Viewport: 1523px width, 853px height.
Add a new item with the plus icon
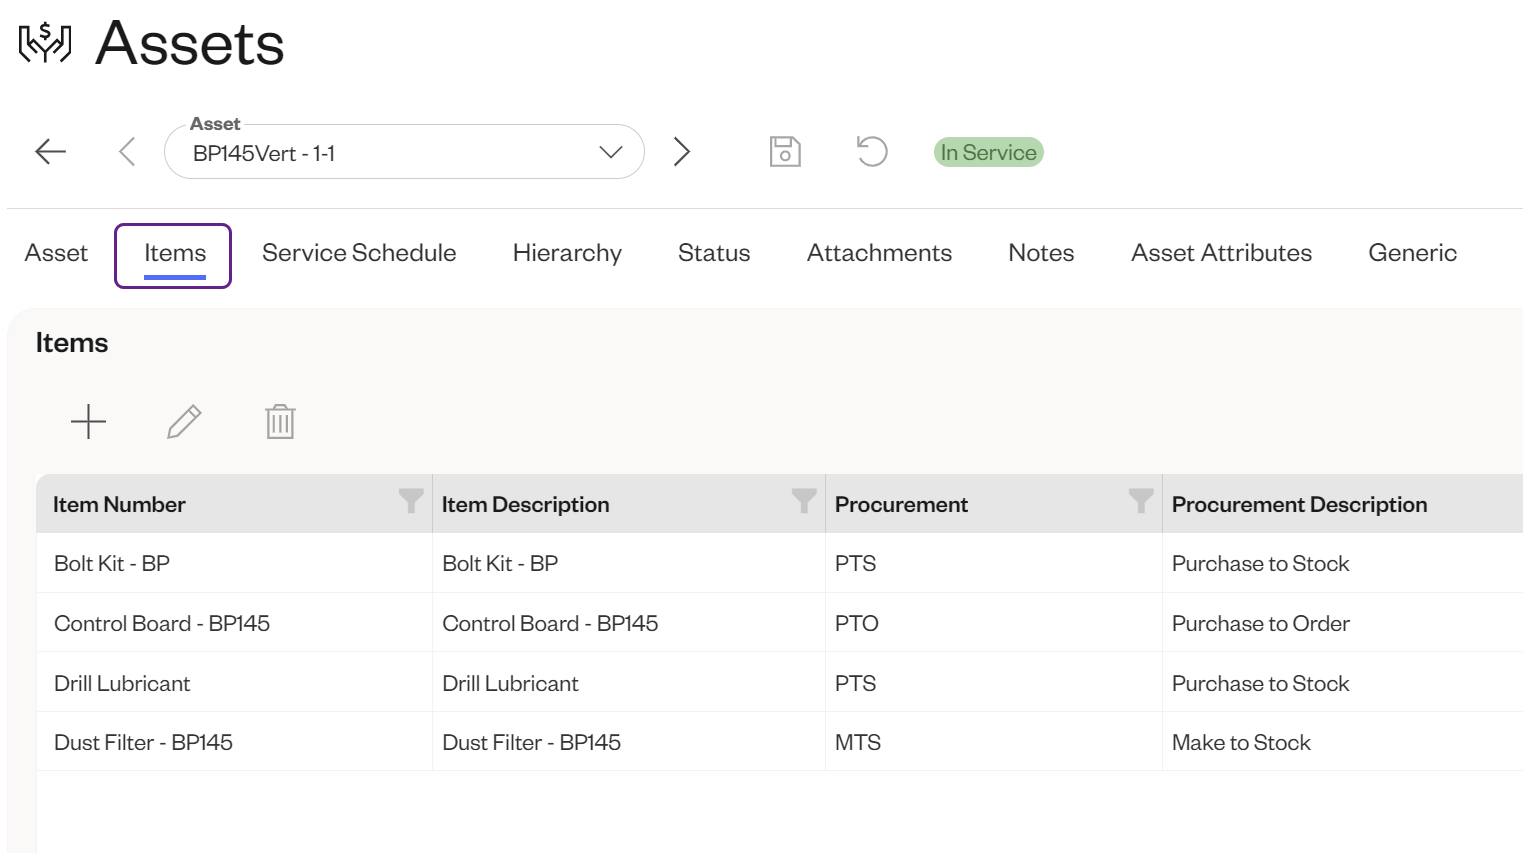coord(88,421)
